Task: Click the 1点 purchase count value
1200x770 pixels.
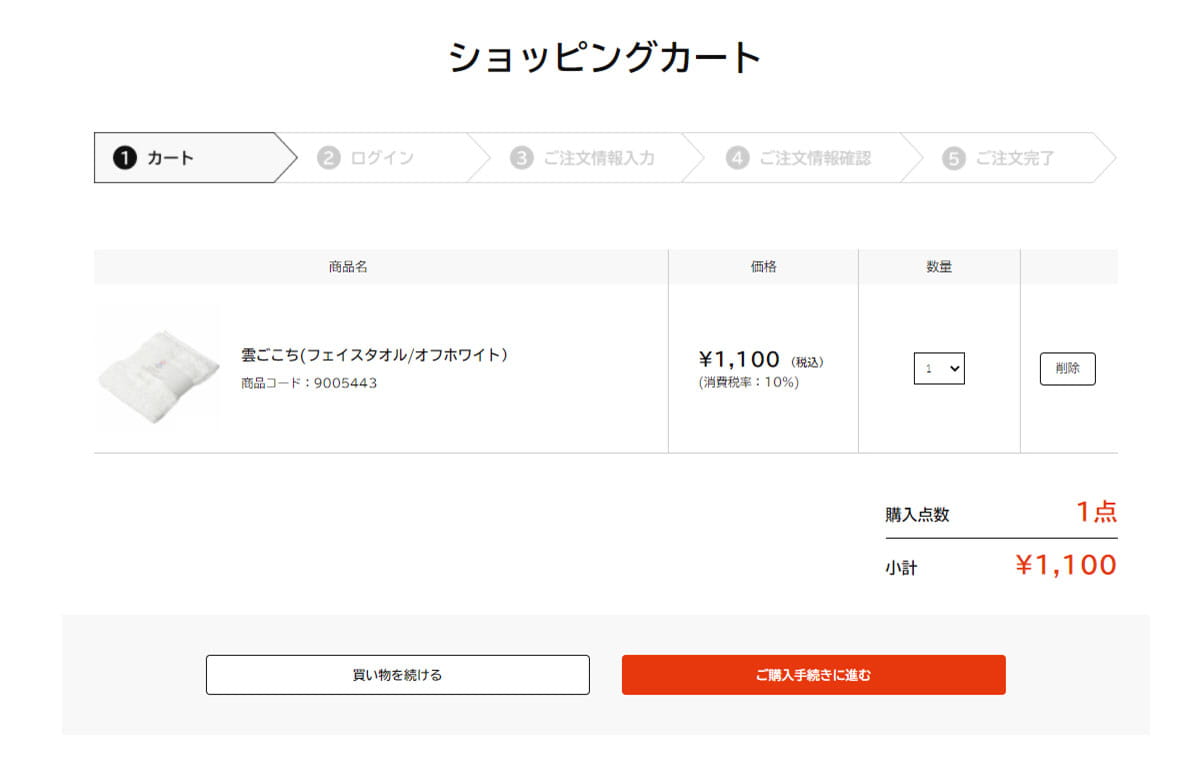Action: [x=1098, y=512]
